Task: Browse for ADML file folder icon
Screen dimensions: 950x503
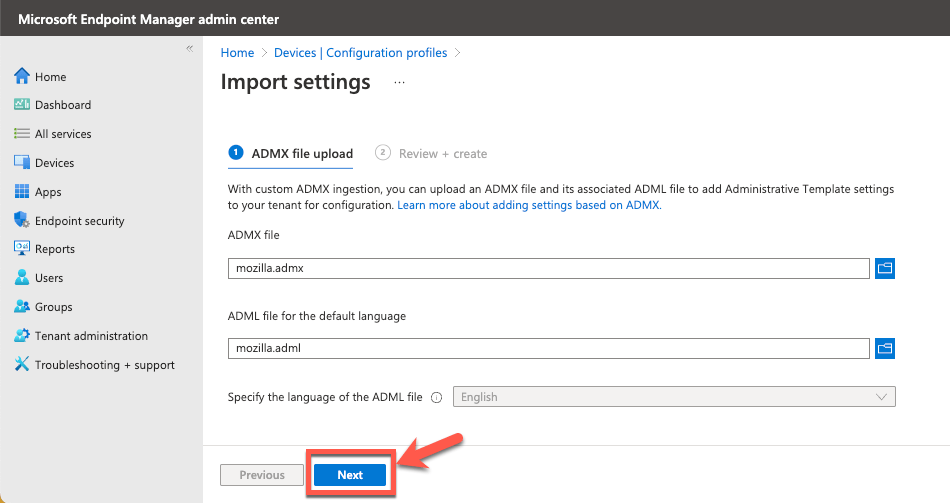Action: click(x=884, y=348)
